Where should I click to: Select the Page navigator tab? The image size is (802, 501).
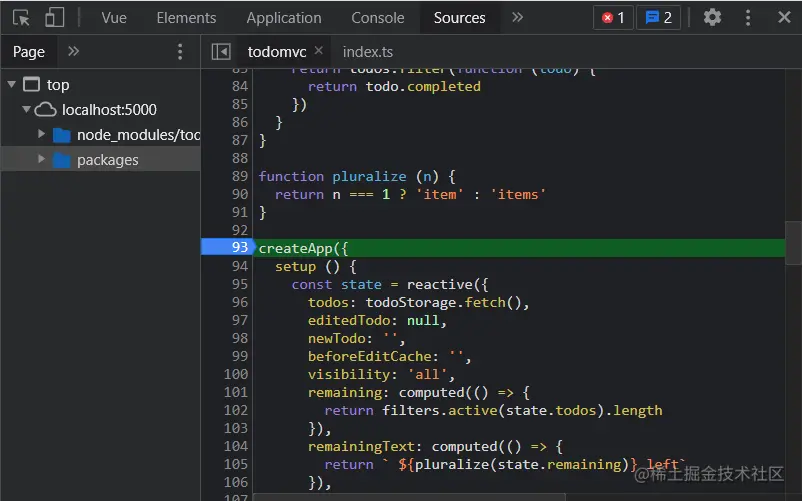pyautogui.click(x=29, y=52)
